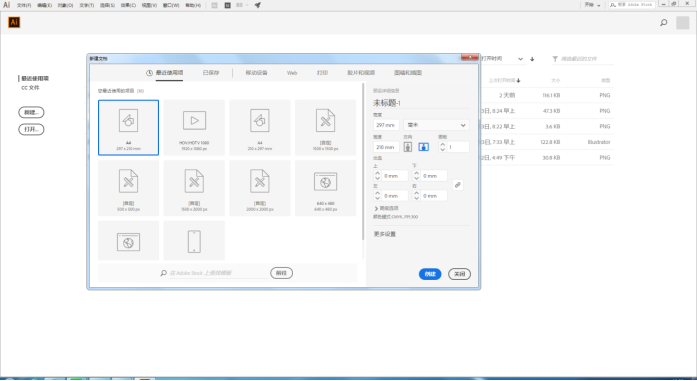Click the 打开 open button on start screen
This screenshot has width=697, height=381.
coord(31,129)
